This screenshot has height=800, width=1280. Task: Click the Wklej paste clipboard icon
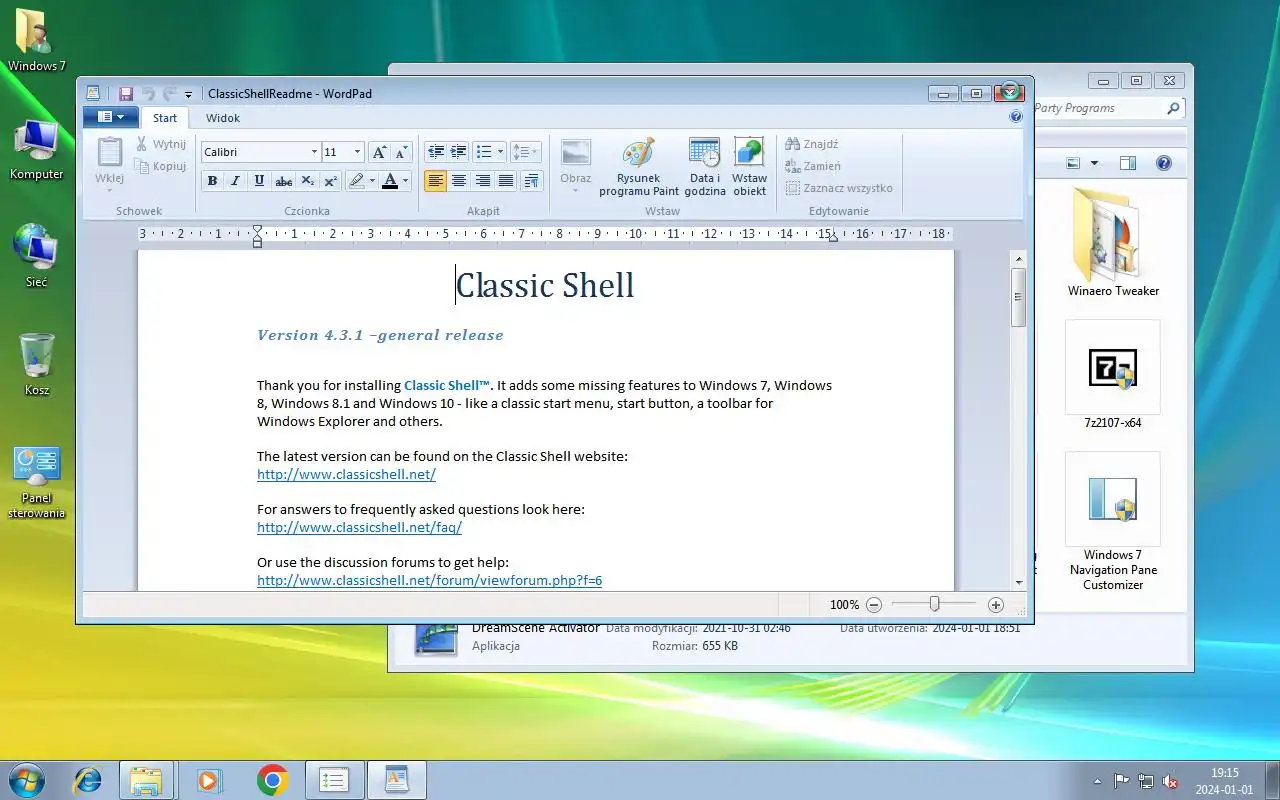[x=109, y=152]
